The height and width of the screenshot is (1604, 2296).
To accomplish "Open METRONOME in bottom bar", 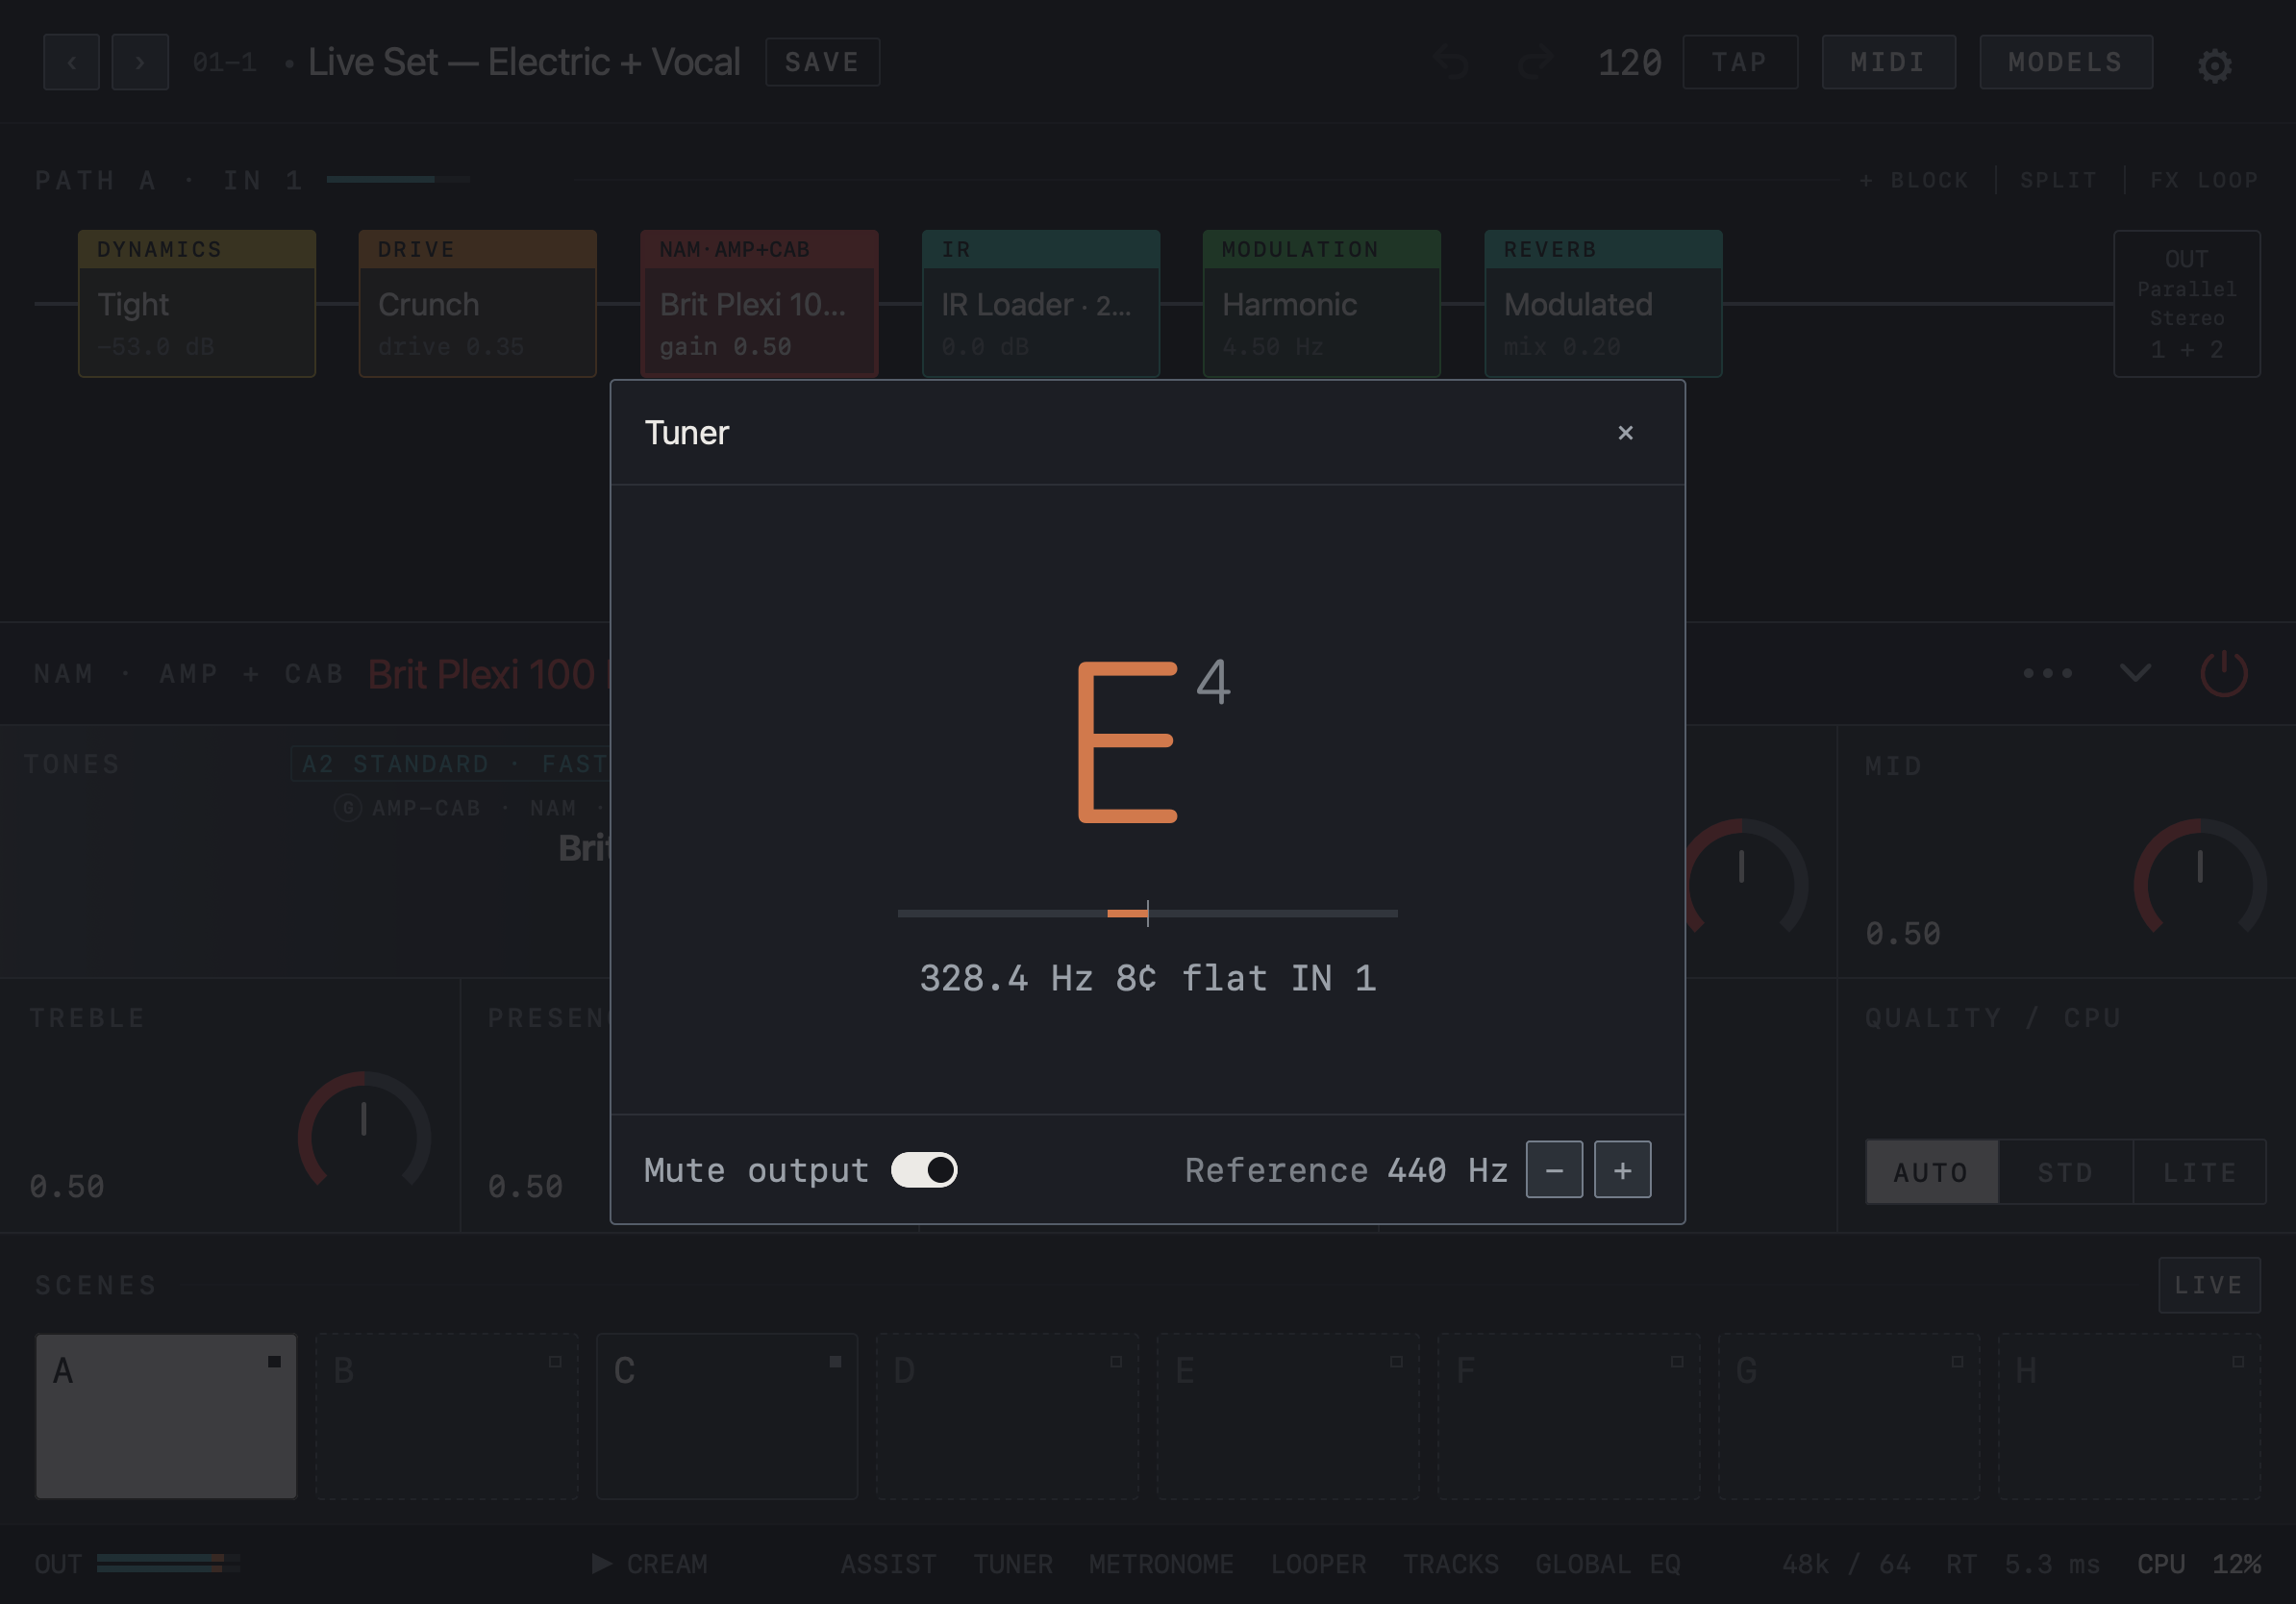I will [1161, 1564].
